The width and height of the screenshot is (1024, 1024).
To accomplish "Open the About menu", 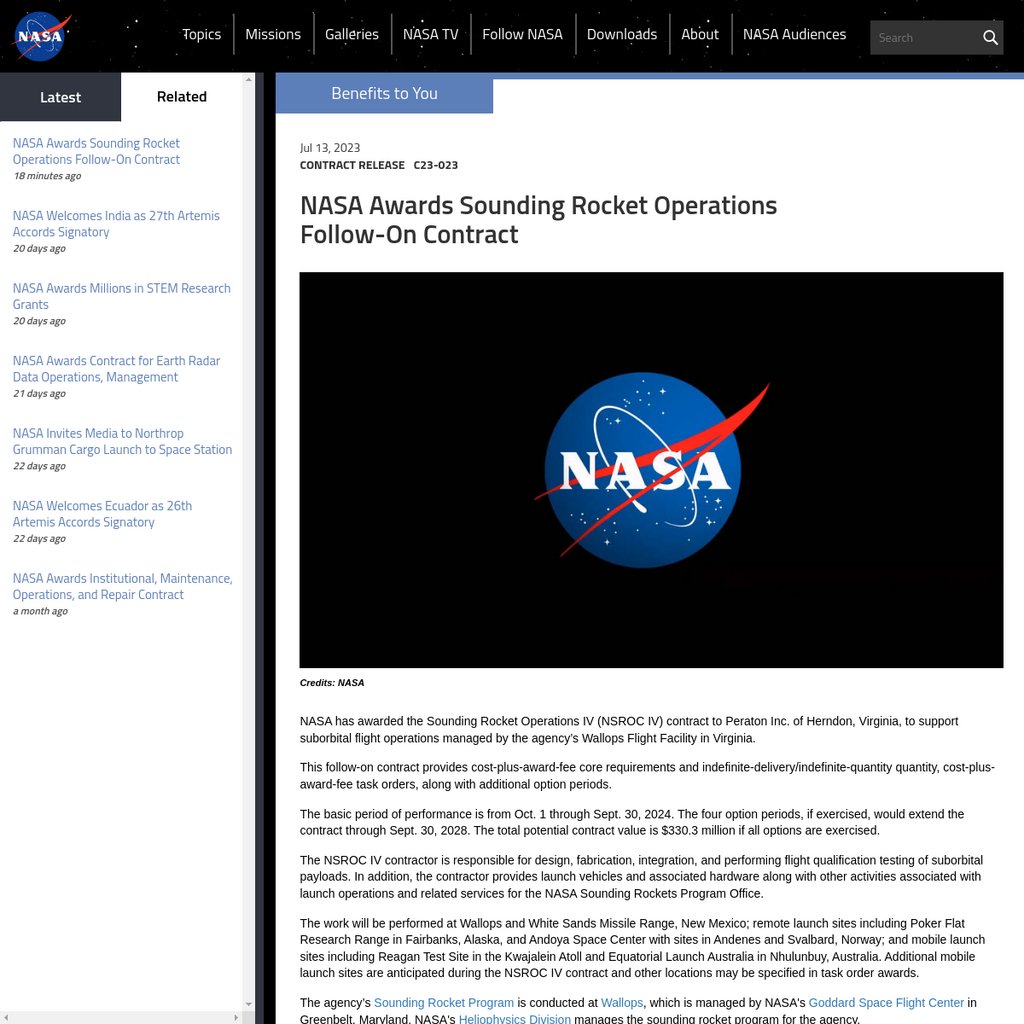I will [700, 34].
